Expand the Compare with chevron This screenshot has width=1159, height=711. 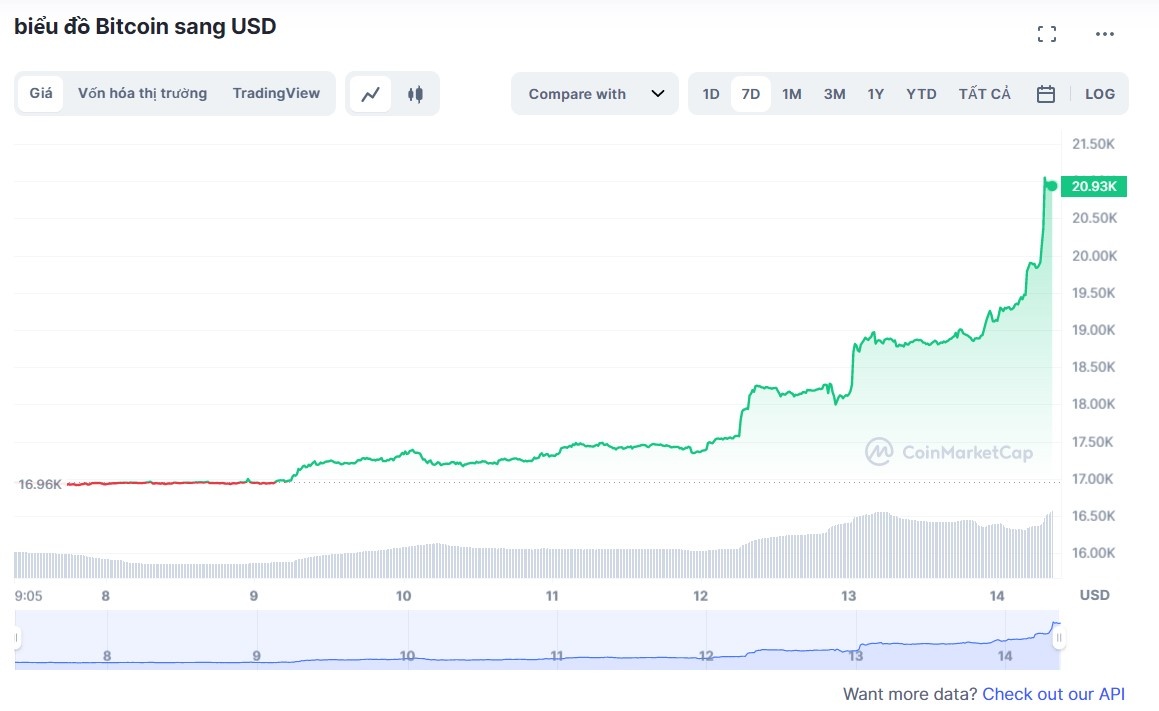(x=658, y=93)
